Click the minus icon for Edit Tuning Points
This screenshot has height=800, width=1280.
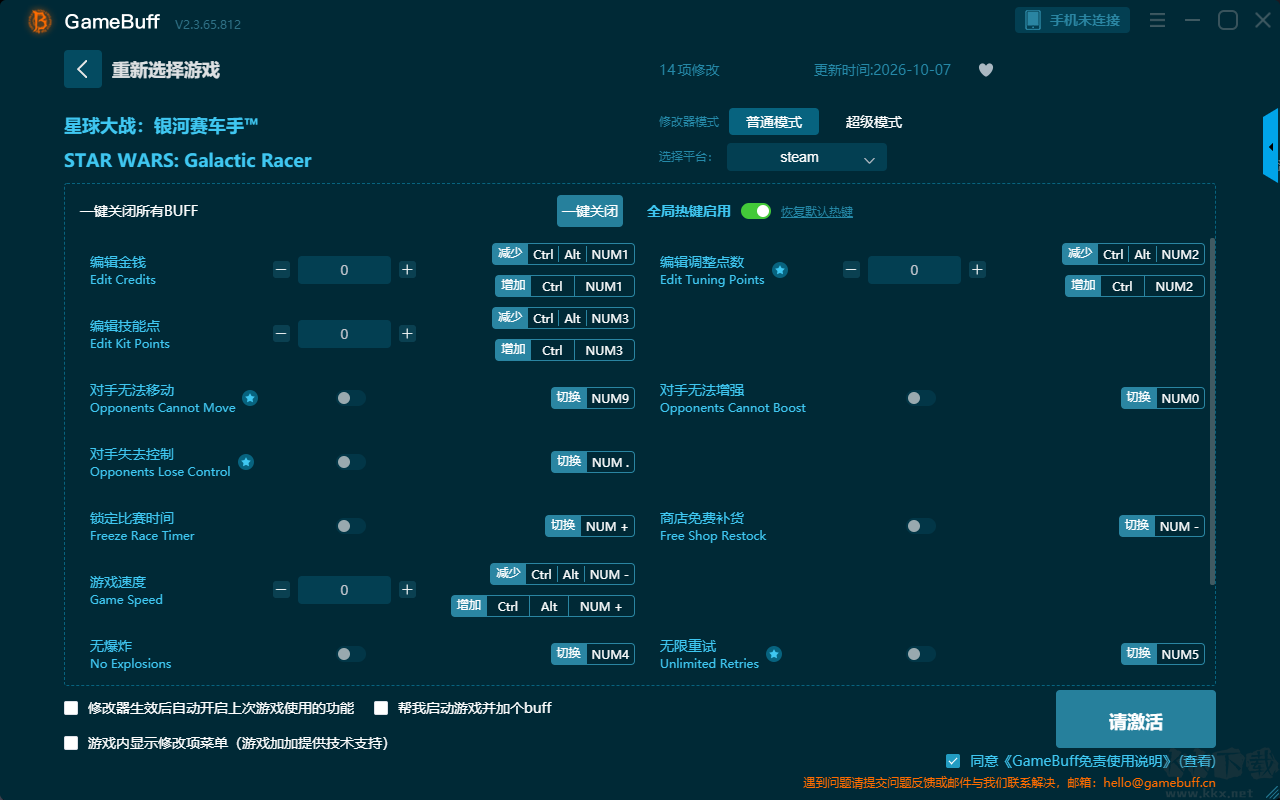[x=851, y=269]
